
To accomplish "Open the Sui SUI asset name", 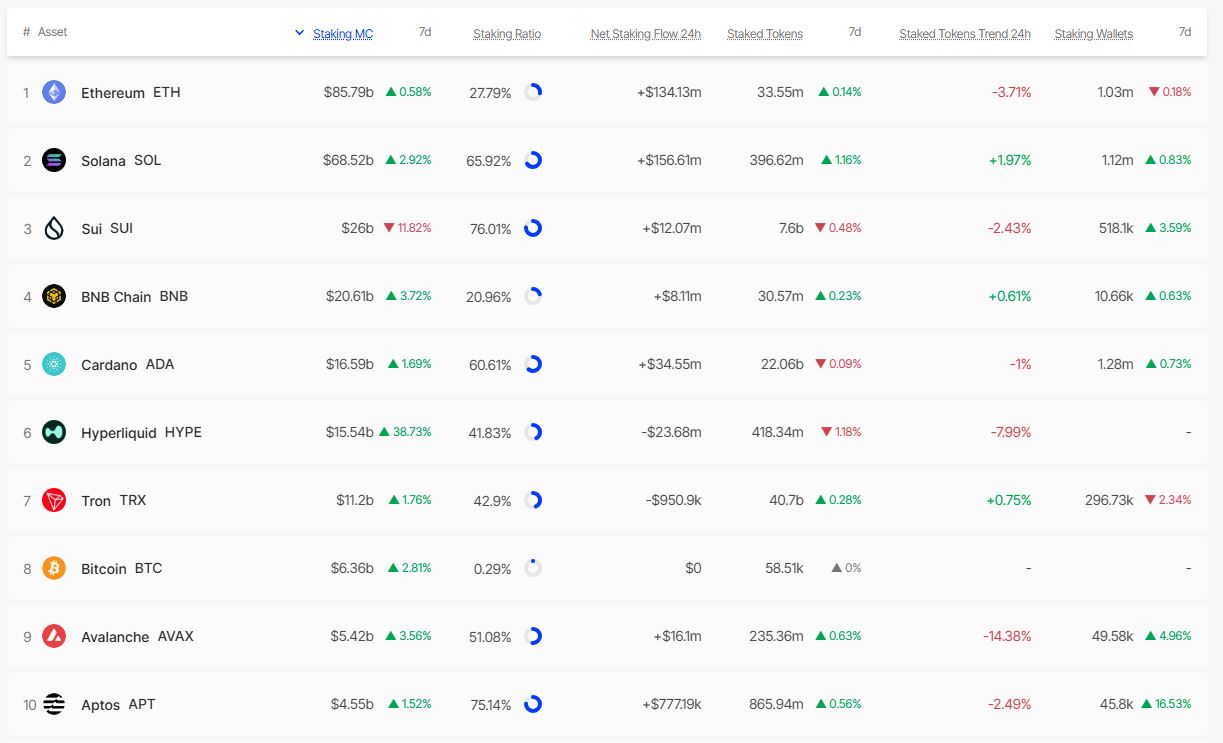I will tap(107, 228).
